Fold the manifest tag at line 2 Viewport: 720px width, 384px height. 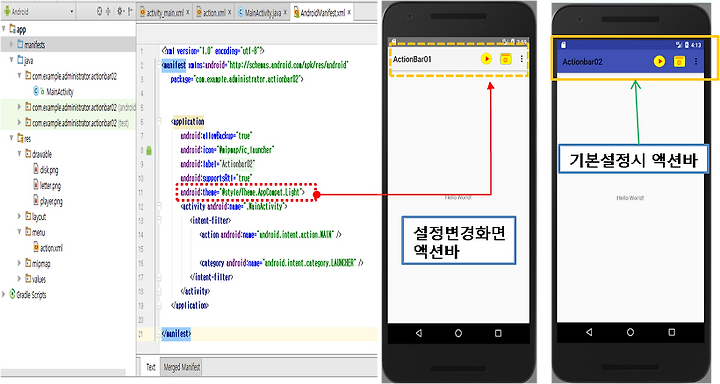pos(159,65)
